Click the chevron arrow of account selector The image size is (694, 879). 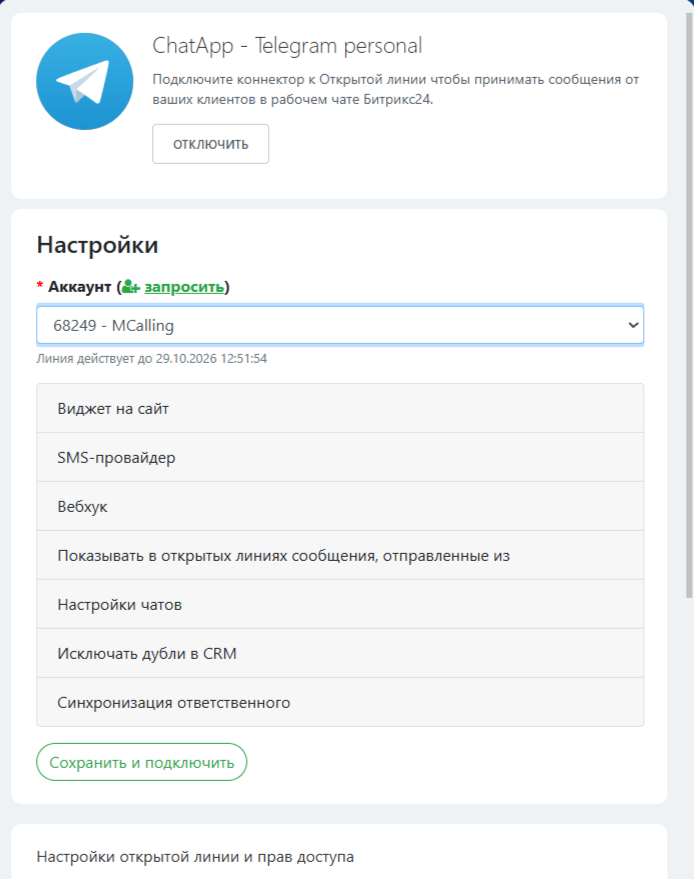(x=631, y=325)
